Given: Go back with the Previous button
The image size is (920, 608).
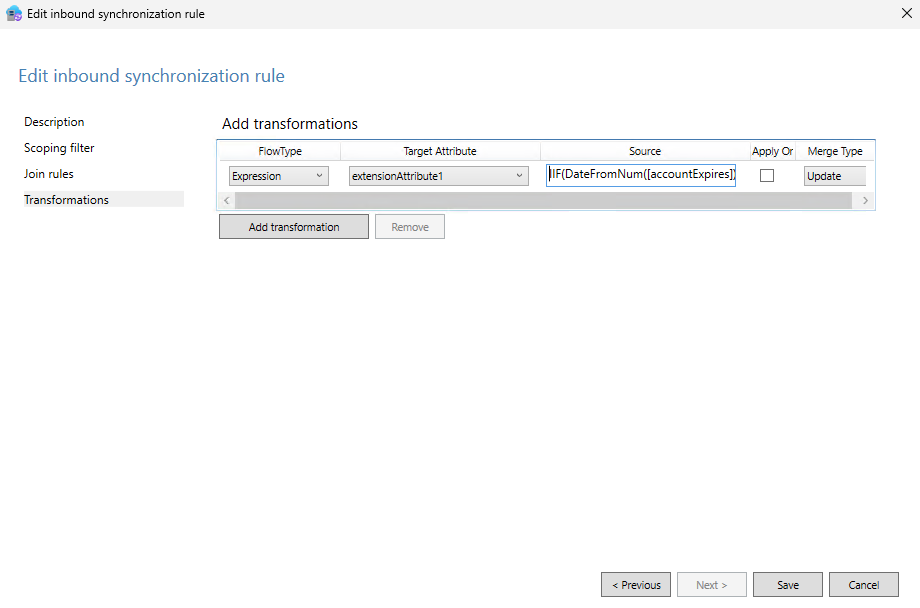Looking at the screenshot, I should [635, 584].
